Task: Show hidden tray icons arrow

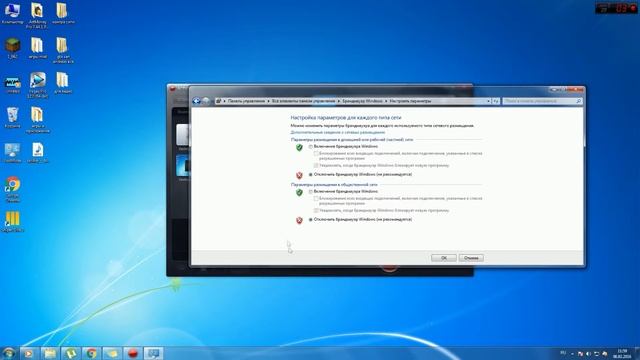Action: coord(572,353)
